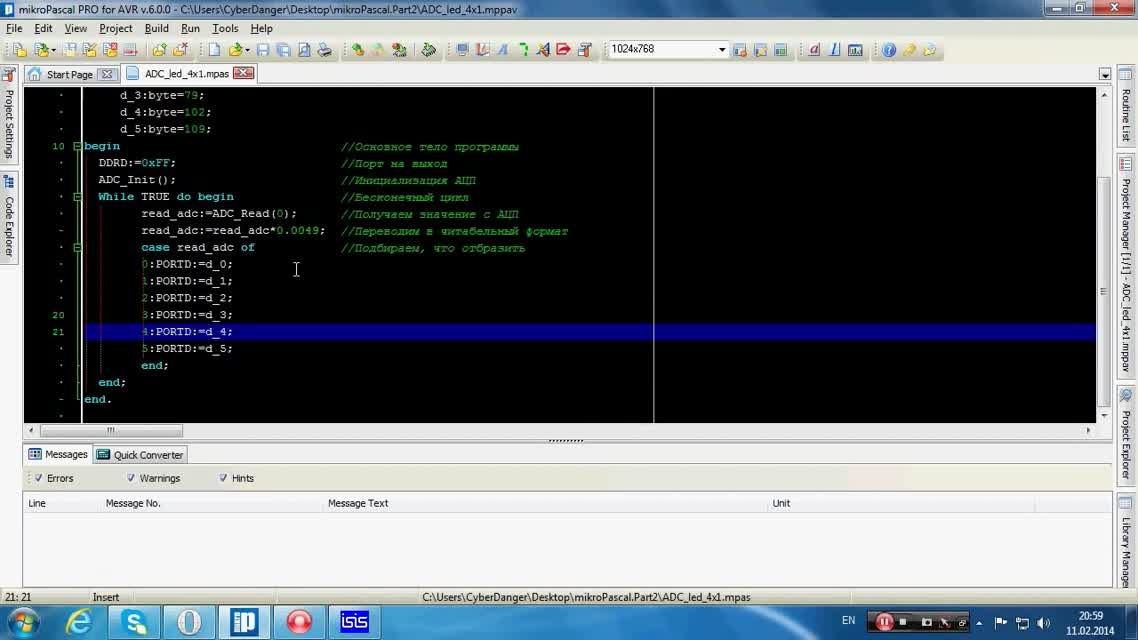Show hidden system tray icons arrow
The image size is (1138, 640).
pos(979,623)
